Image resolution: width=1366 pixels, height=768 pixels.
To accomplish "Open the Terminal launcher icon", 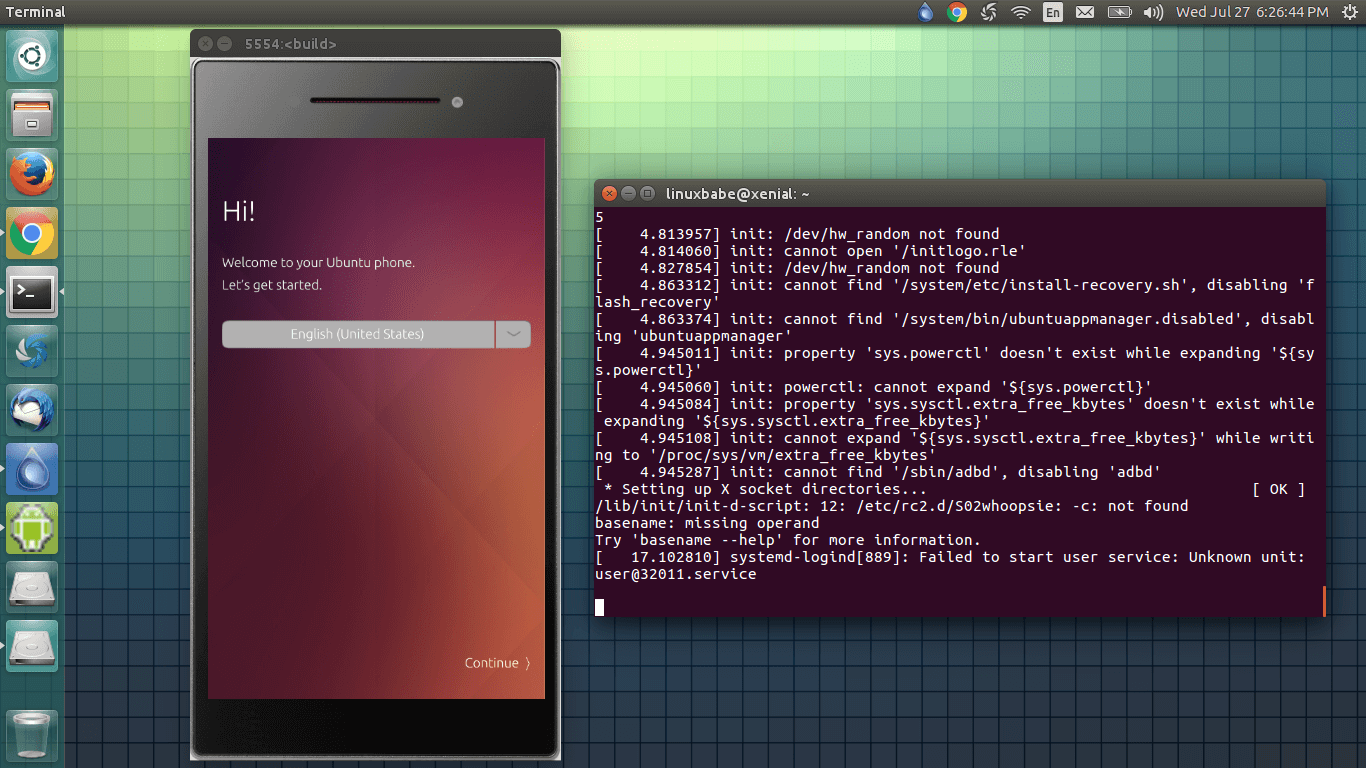I will 32,291.
